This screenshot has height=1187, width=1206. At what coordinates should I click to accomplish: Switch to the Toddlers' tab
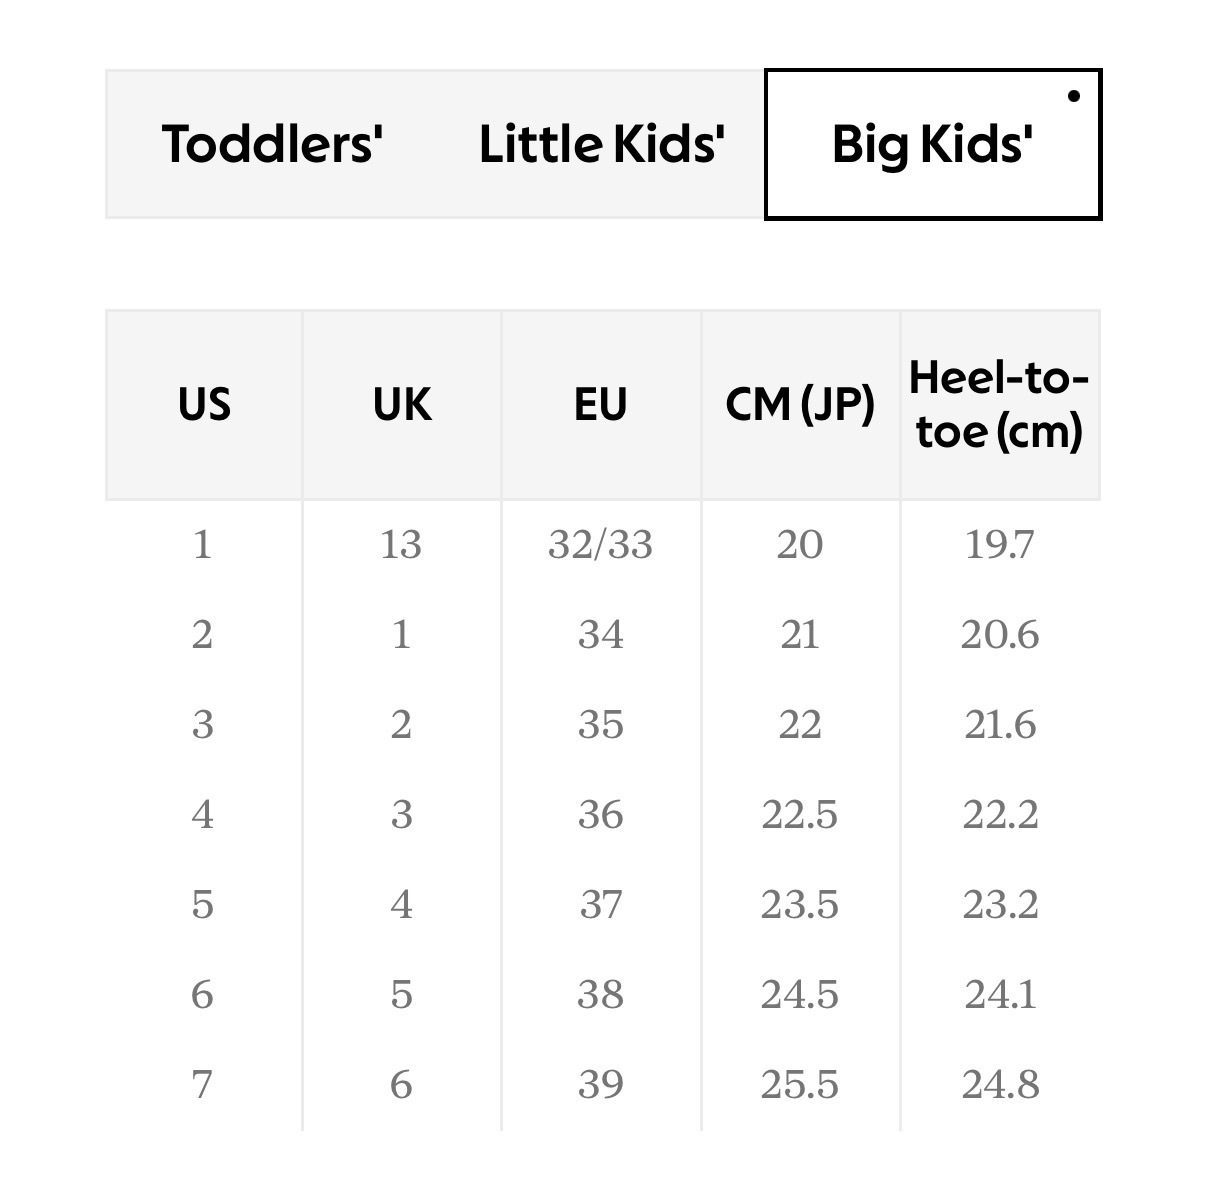[272, 144]
